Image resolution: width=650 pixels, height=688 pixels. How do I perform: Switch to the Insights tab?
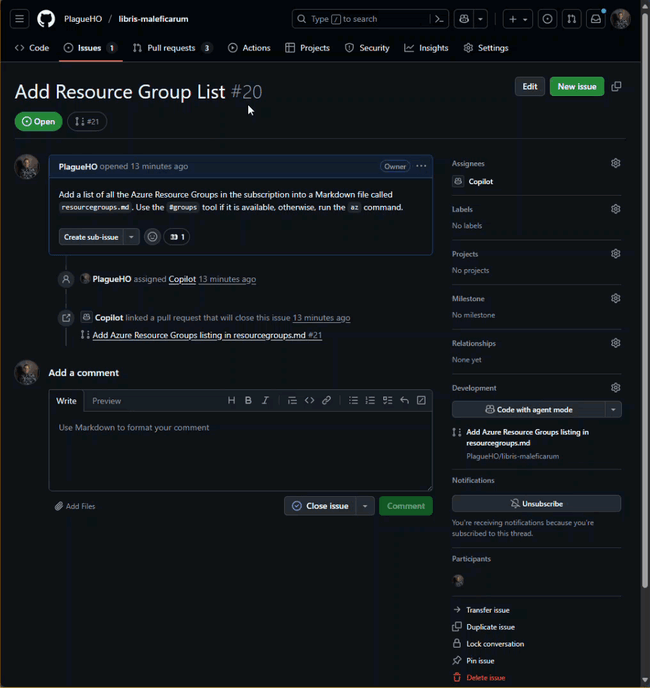[427, 48]
